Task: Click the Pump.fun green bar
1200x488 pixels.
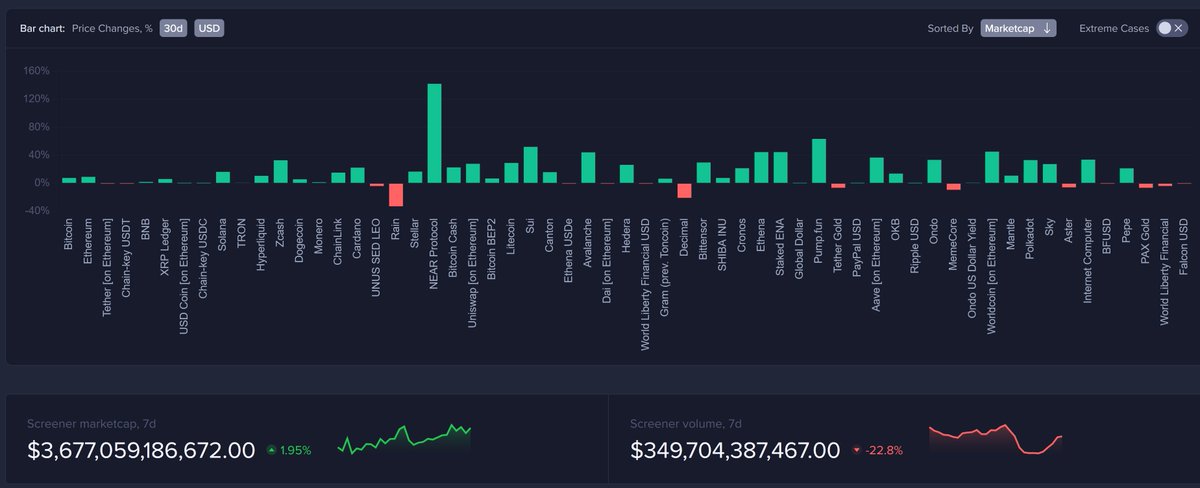Action: tap(819, 161)
